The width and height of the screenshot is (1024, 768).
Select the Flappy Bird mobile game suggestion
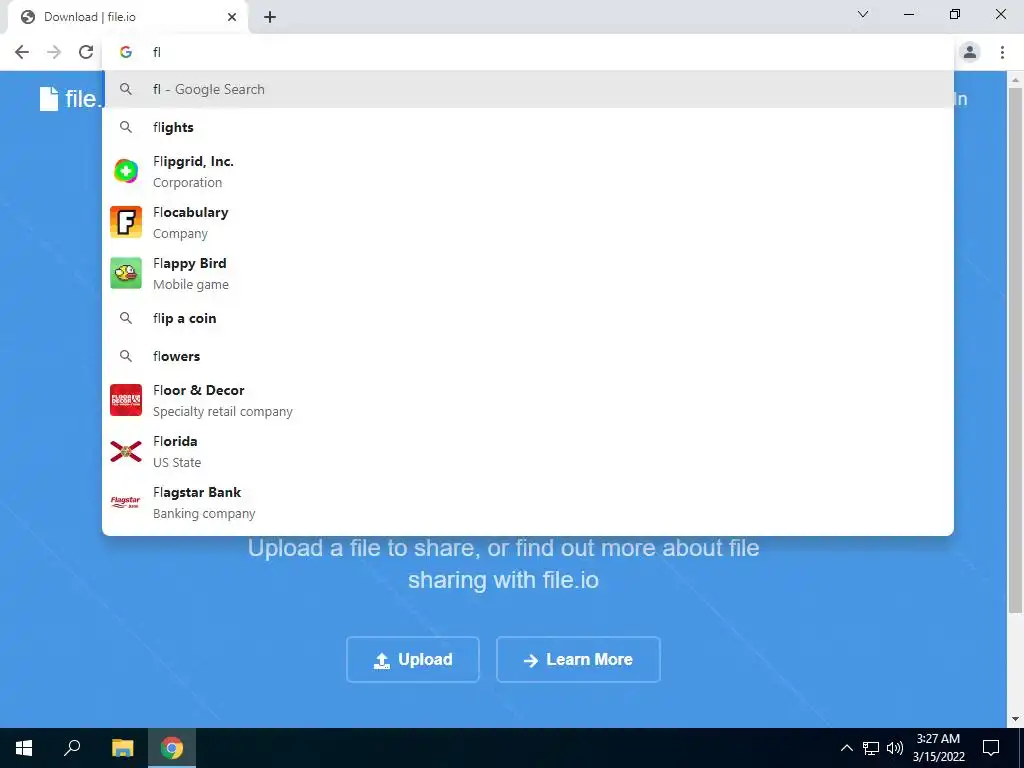click(528, 274)
